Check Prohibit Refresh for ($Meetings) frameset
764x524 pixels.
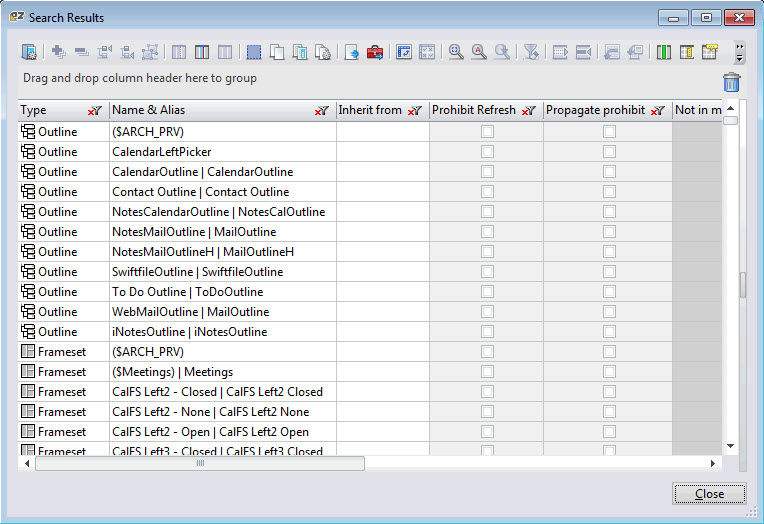(x=487, y=371)
